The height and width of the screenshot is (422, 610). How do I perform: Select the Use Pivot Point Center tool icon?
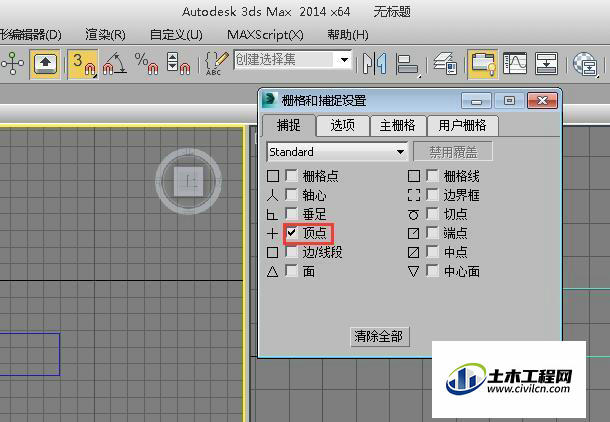12,64
